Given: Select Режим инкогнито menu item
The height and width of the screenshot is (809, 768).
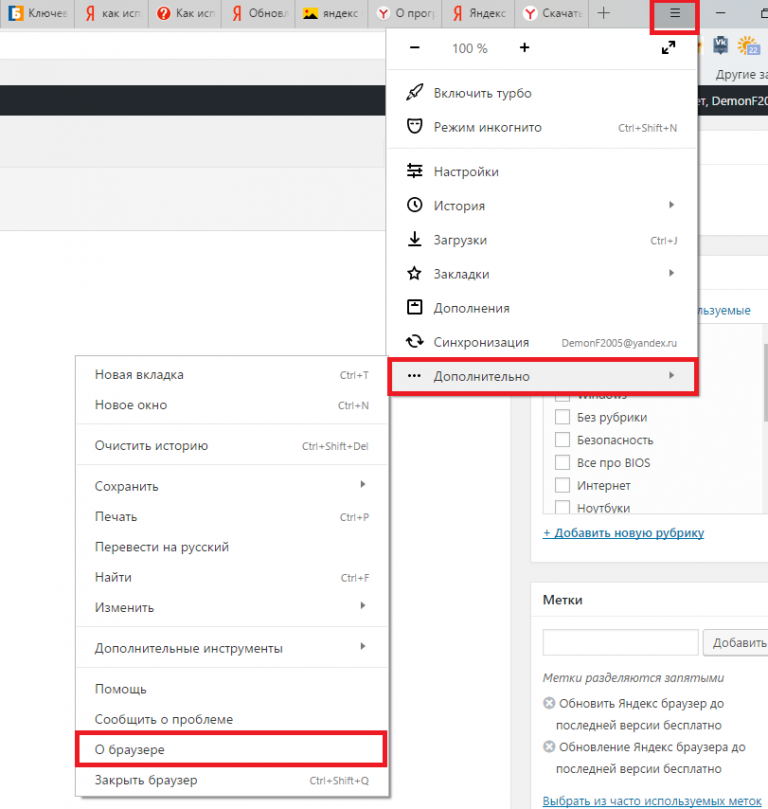Looking at the screenshot, I should [x=542, y=127].
